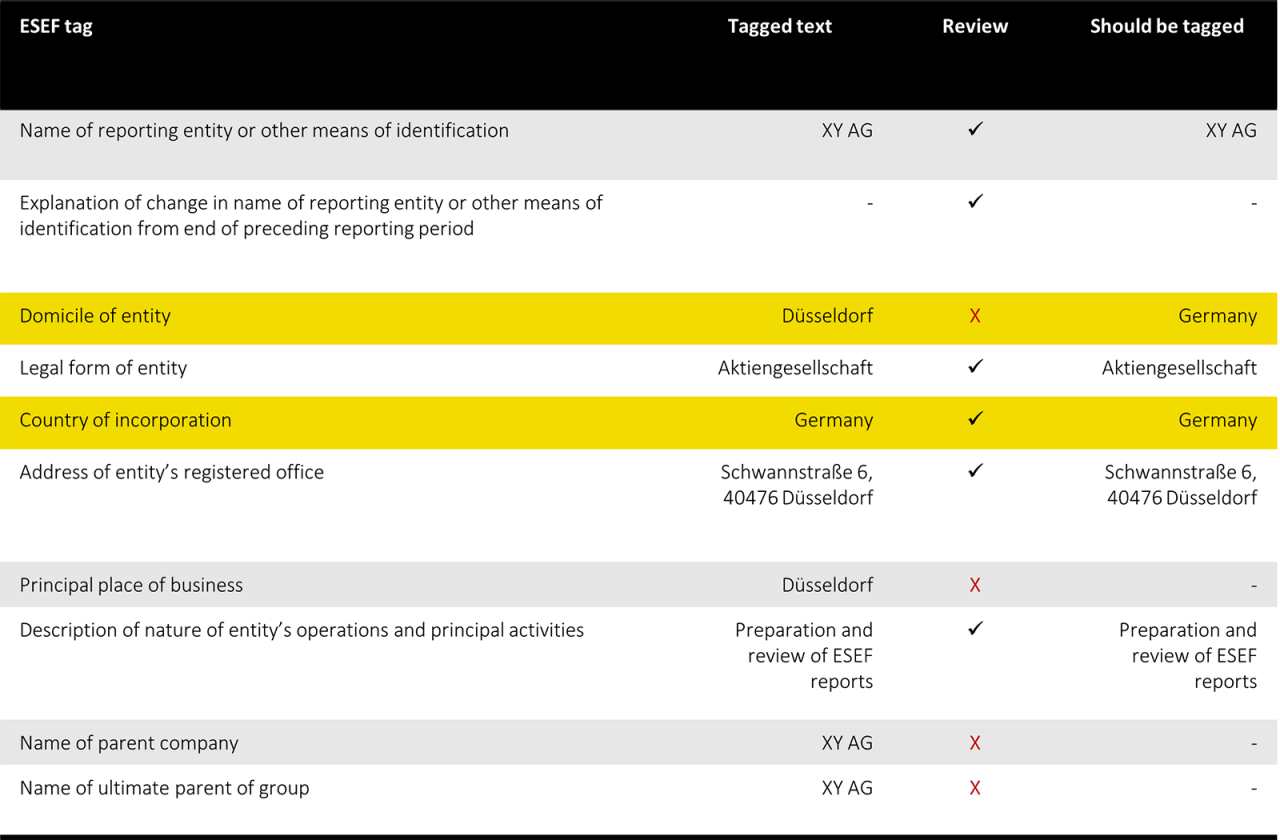1280x840 pixels.
Task: Click the red X in the 'Domicile of entity' row
Action: click(975, 316)
